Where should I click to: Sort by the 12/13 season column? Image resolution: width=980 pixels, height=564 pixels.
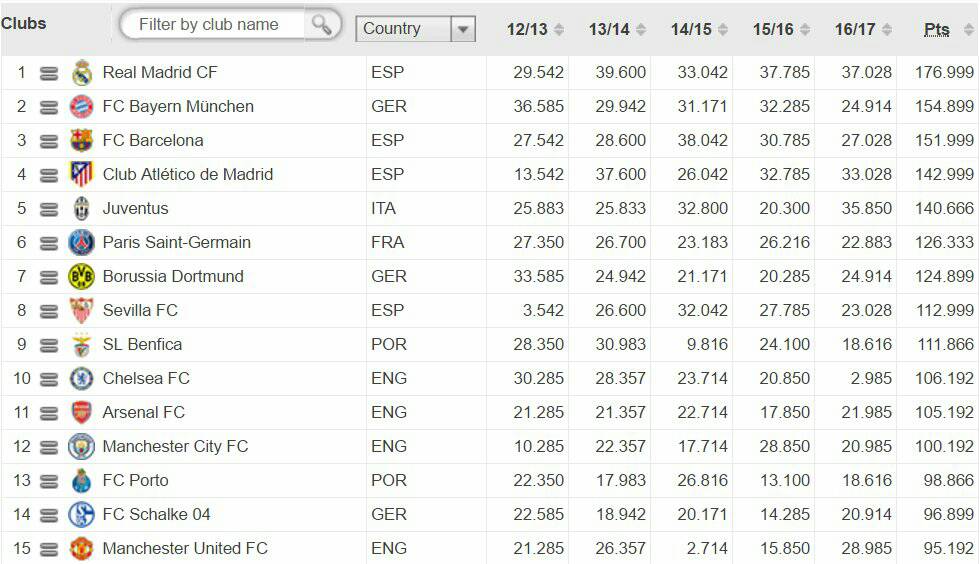coord(535,30)
